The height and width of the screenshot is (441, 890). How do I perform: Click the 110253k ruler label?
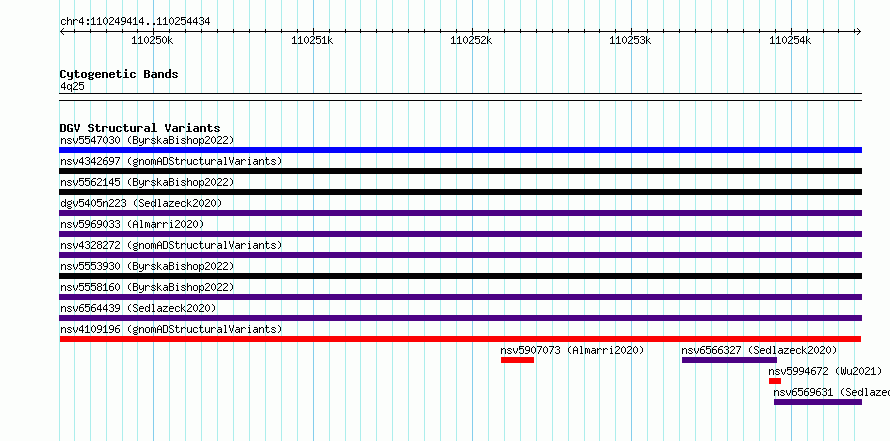click(x=630, y=40)
